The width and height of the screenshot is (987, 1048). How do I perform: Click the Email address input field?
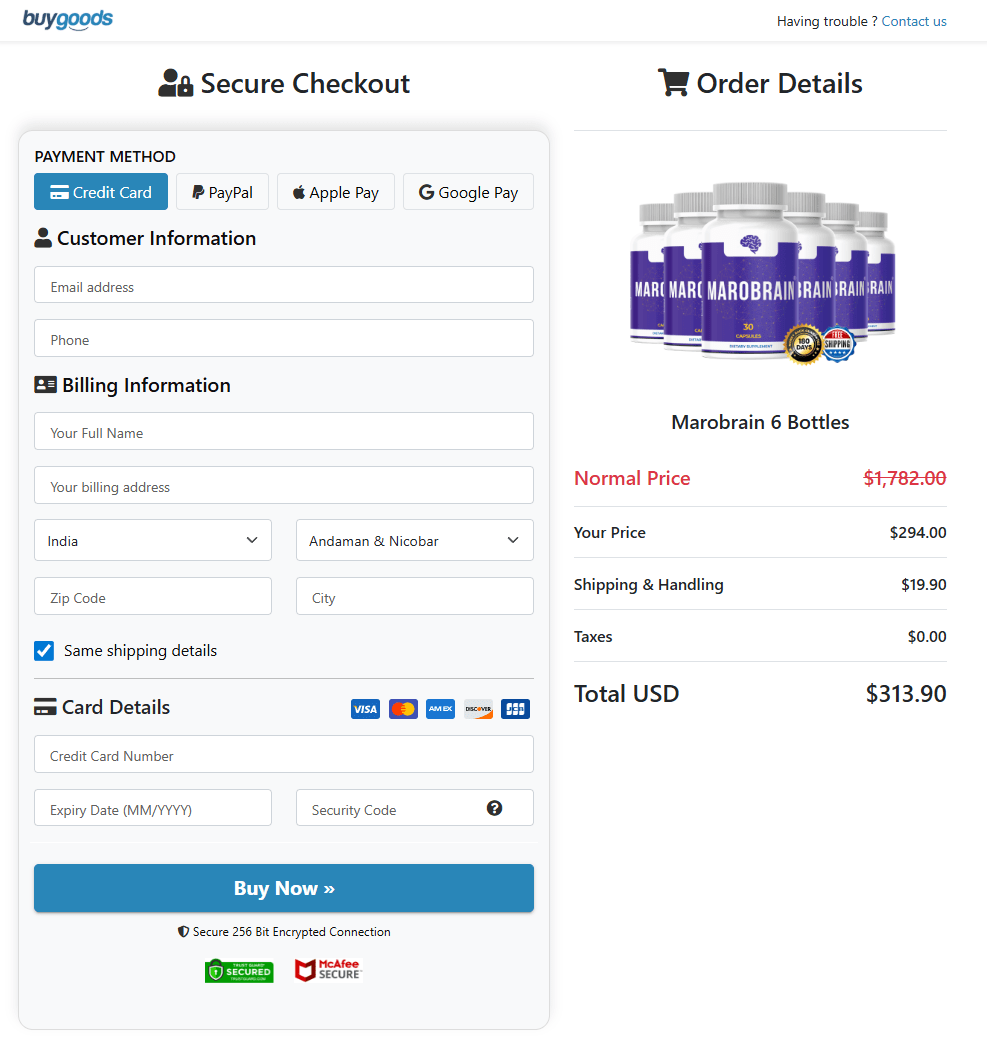pos(283,285)
